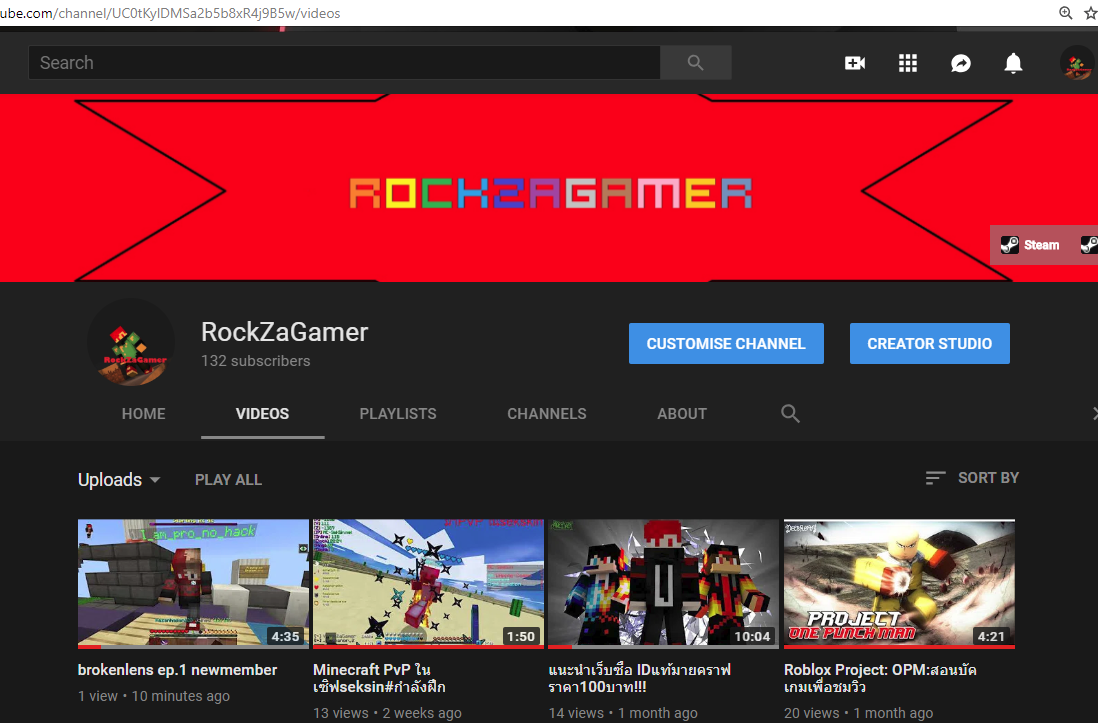Open the messages share bubble icon
Image resolution: width=1098 pixels, height=723 pixels.
(961, 63)
